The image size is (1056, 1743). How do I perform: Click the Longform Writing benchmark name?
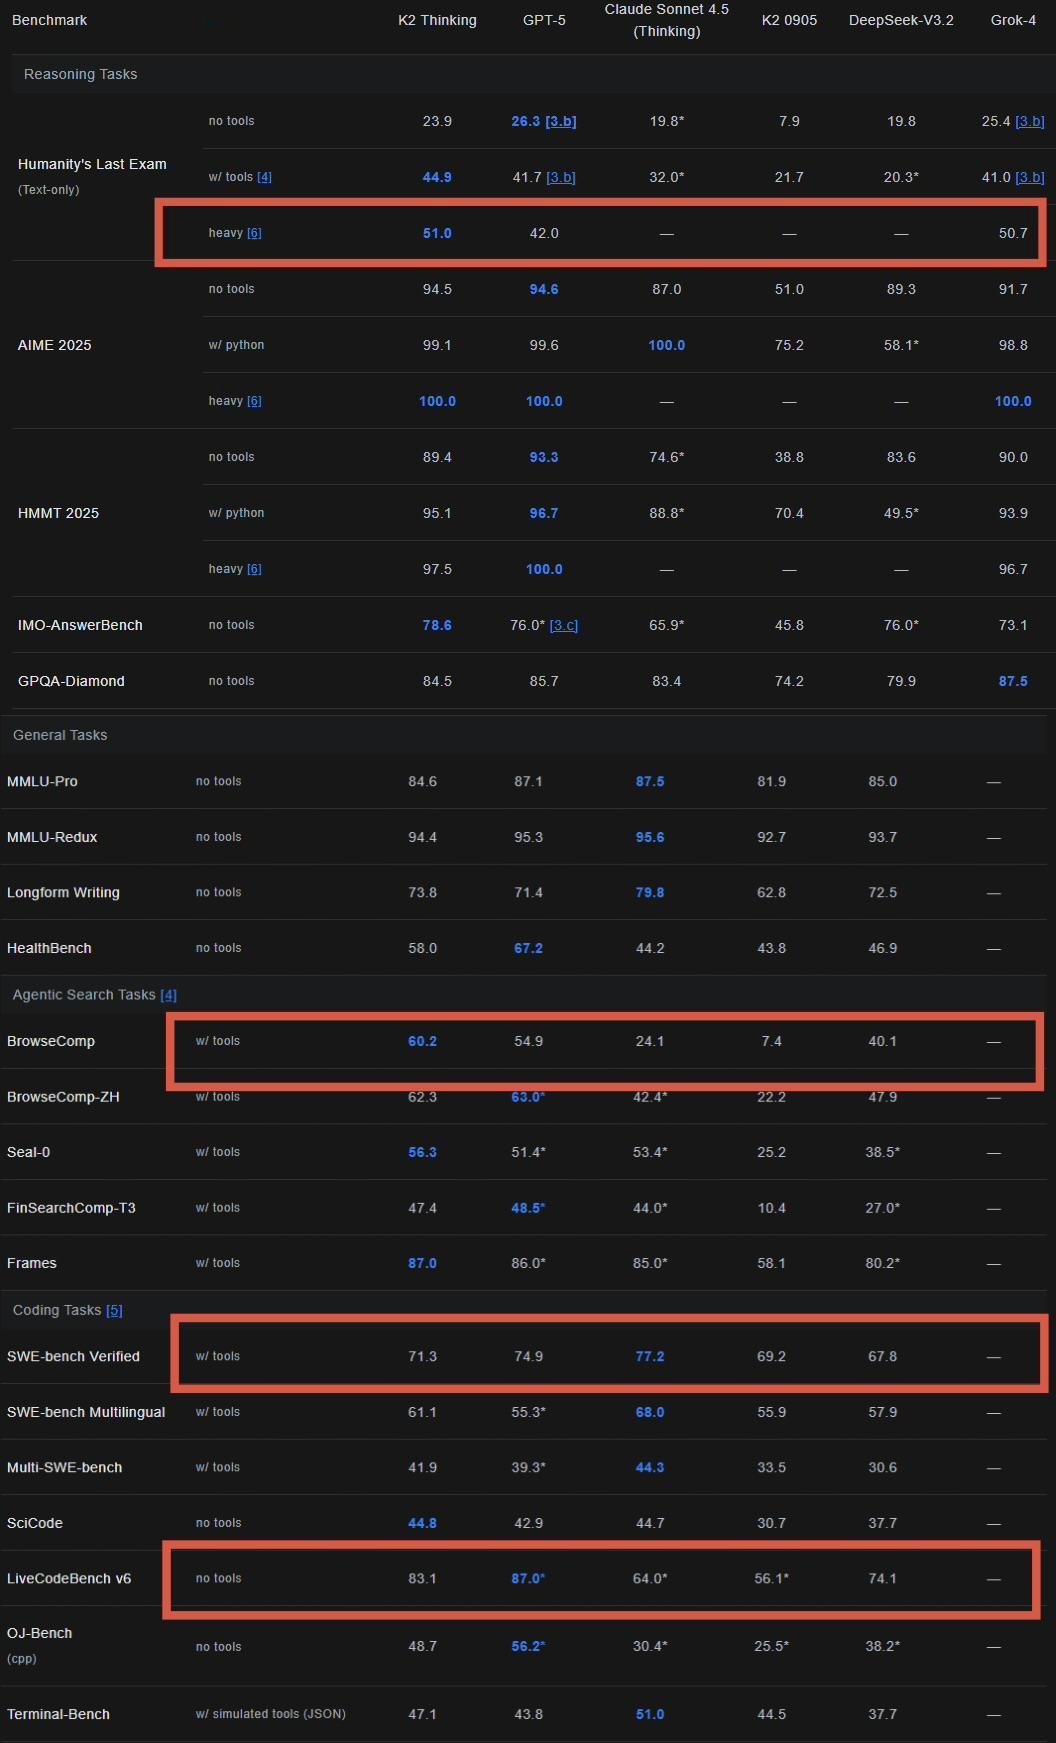pyautogui.click(x=63, y=892)
